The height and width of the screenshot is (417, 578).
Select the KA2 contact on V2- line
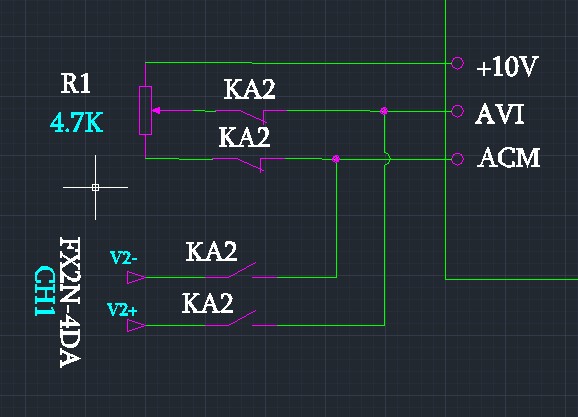click(x=241, y=270)
